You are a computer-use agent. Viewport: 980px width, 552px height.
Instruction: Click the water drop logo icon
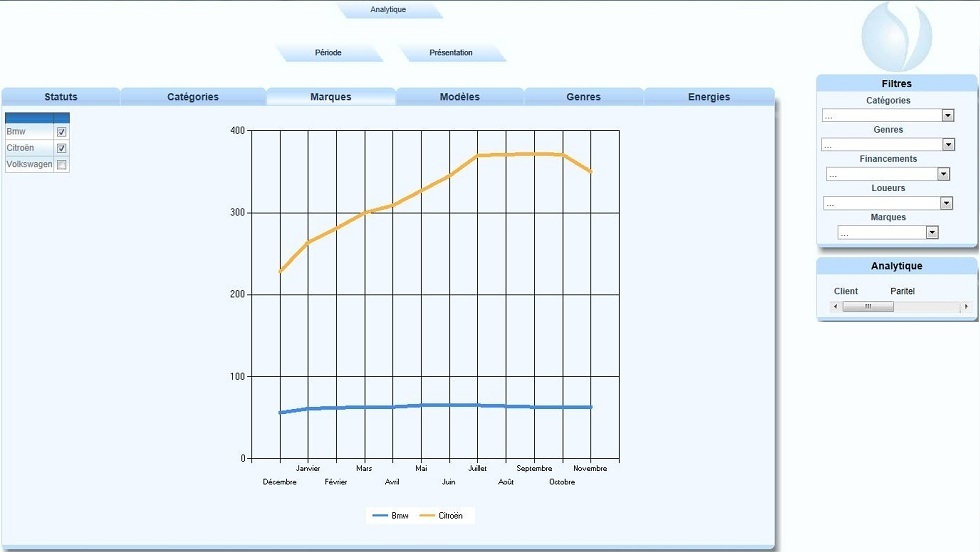896,37
